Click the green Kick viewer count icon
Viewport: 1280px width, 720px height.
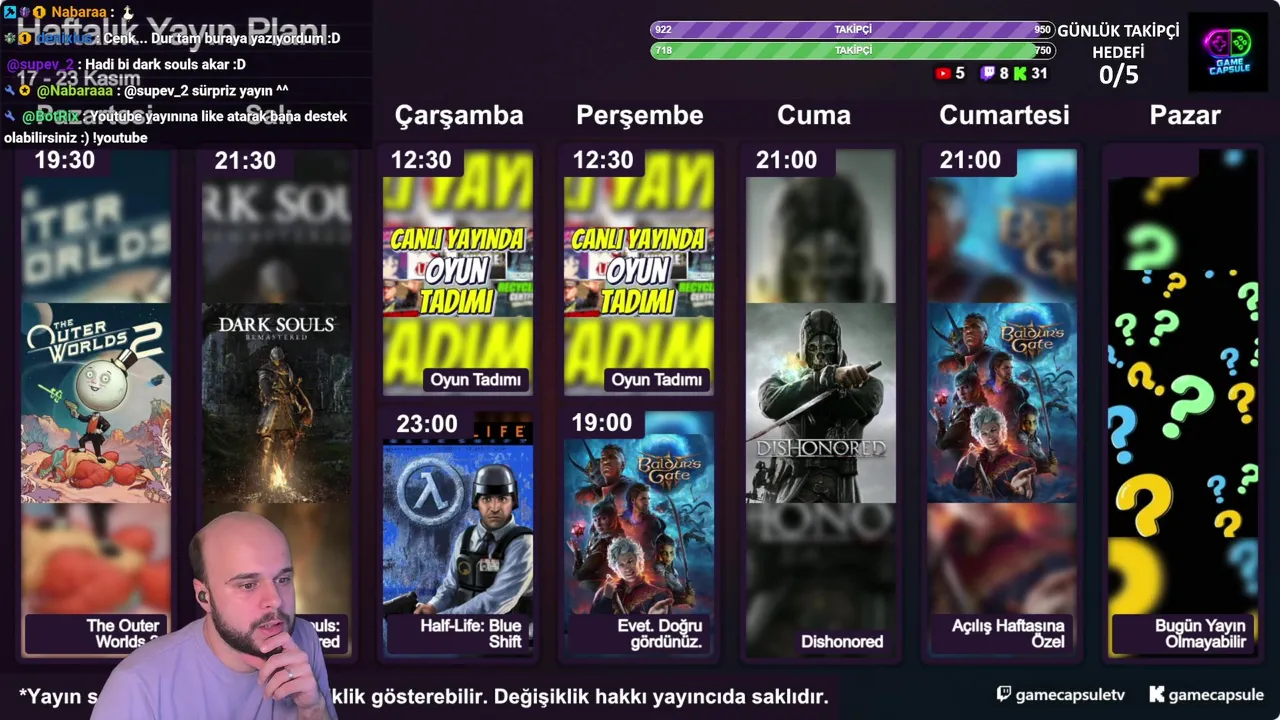tap(1020, 73)
